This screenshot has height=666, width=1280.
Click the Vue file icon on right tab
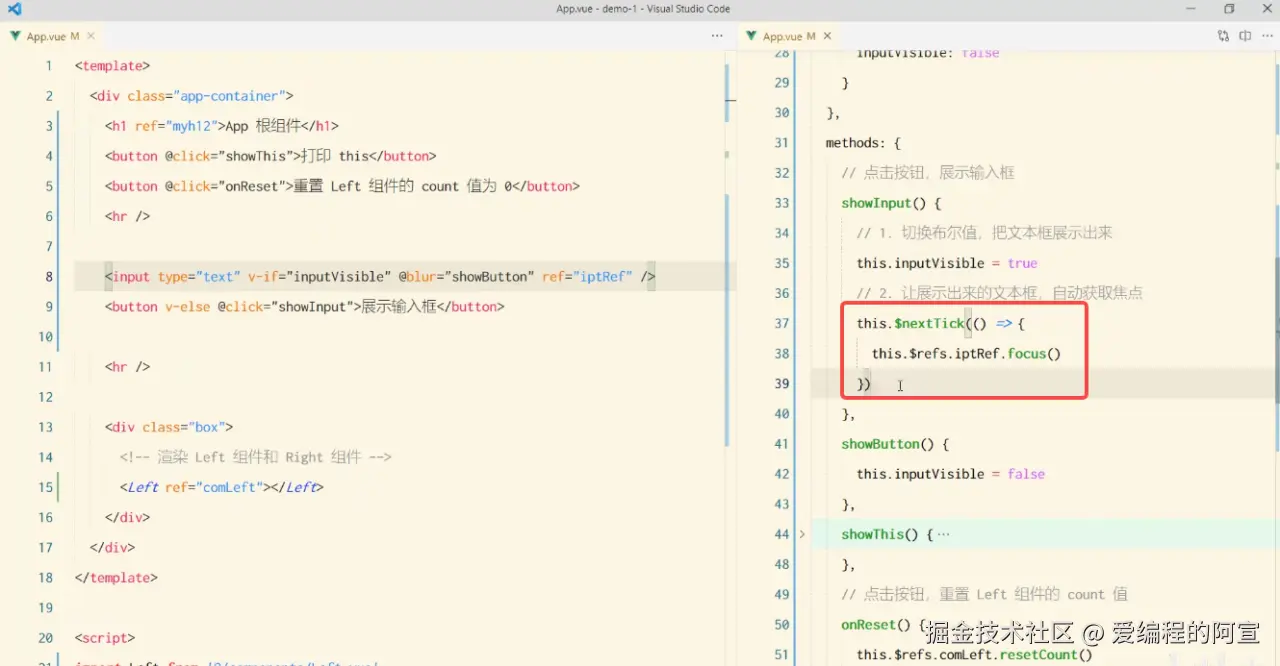tap(752, 36)
